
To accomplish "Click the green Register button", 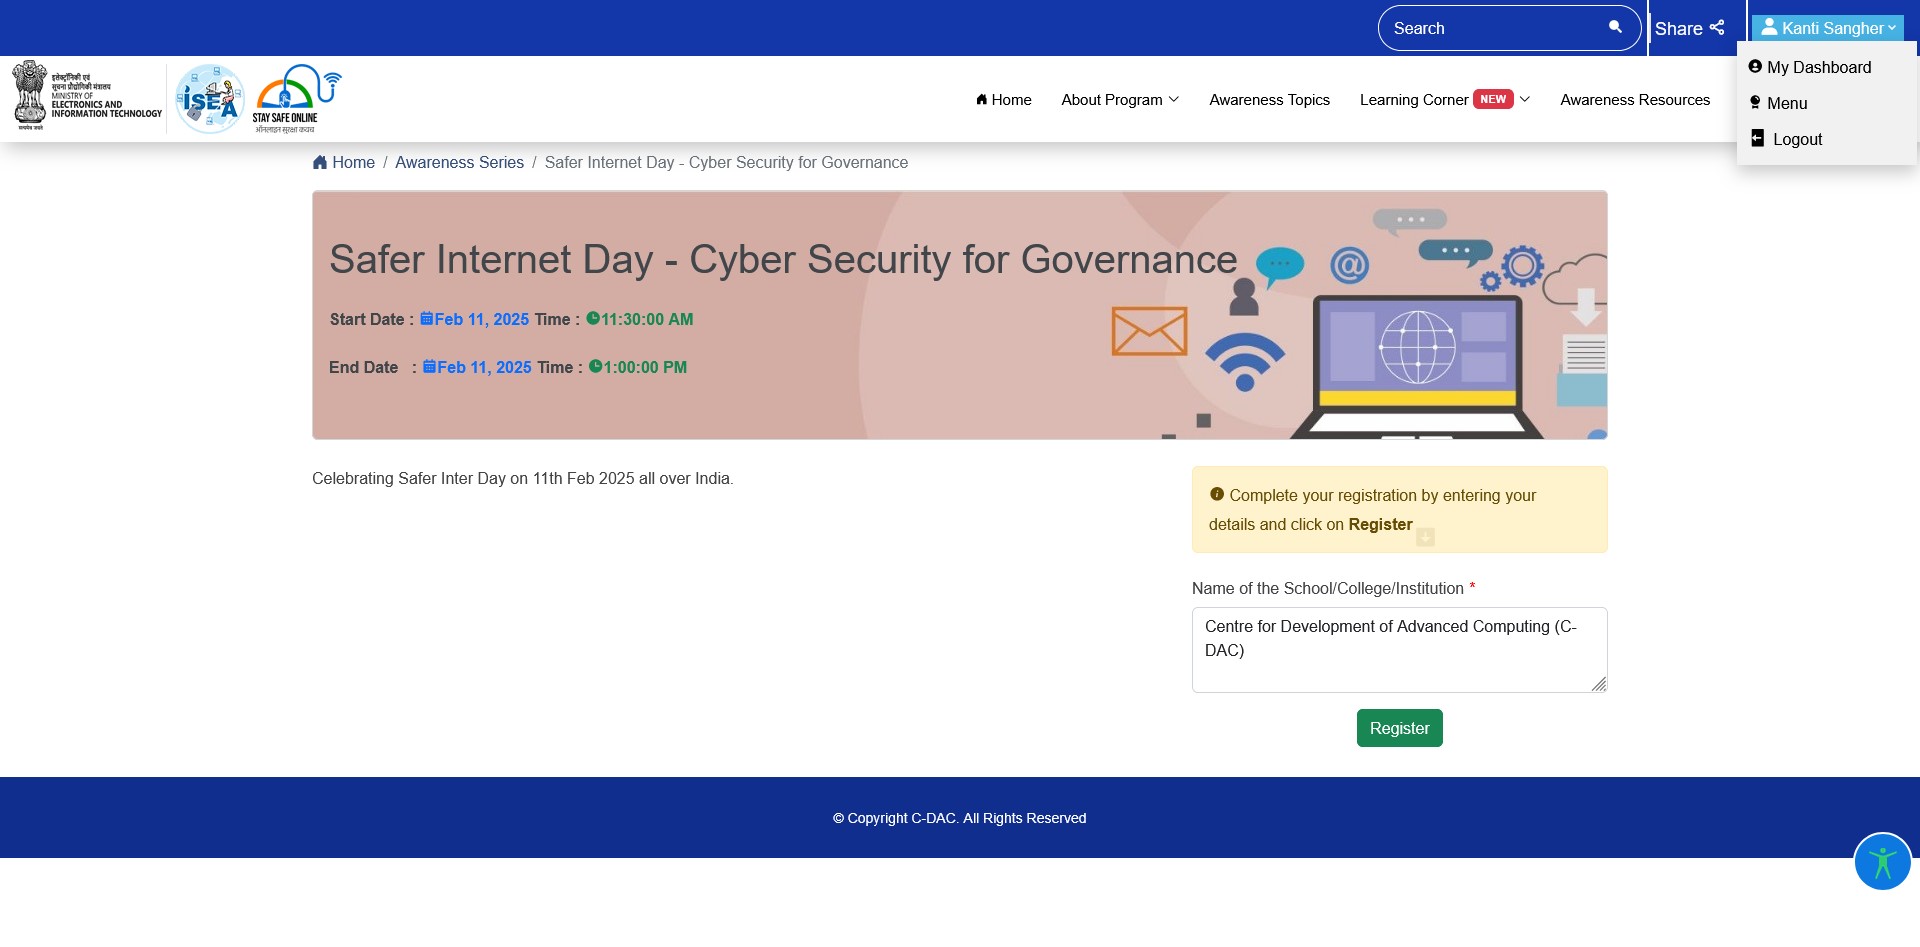I will (1399, 728).
